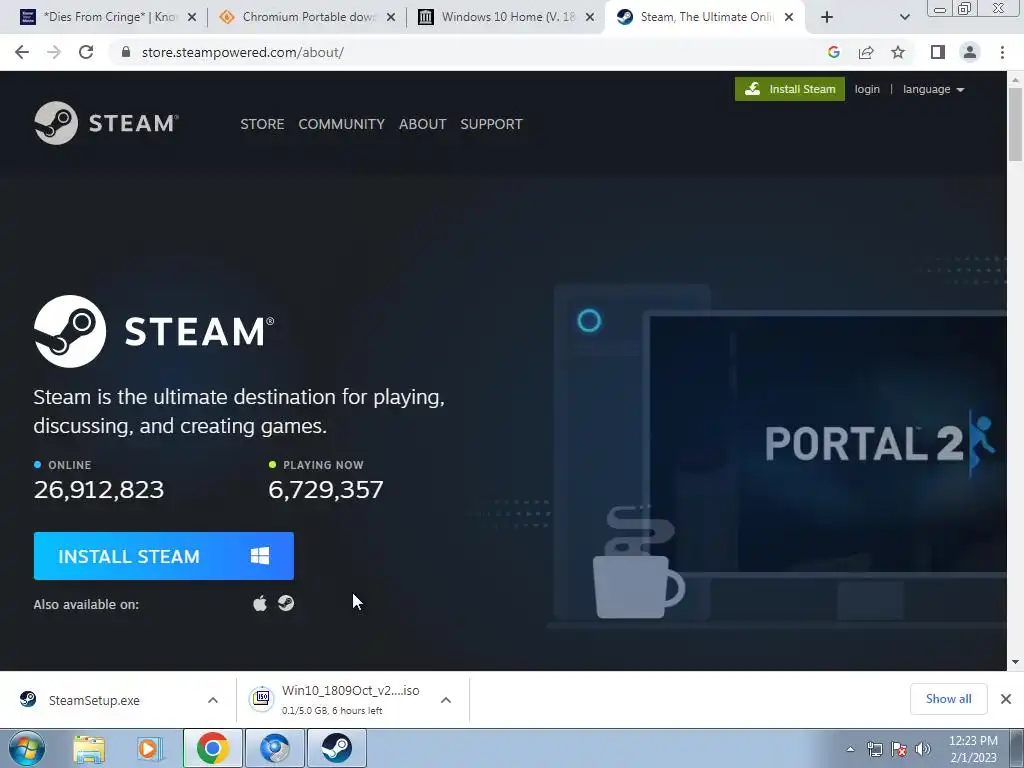
Task: Open the SteamSetup.exe download
Action: point(94,700)
